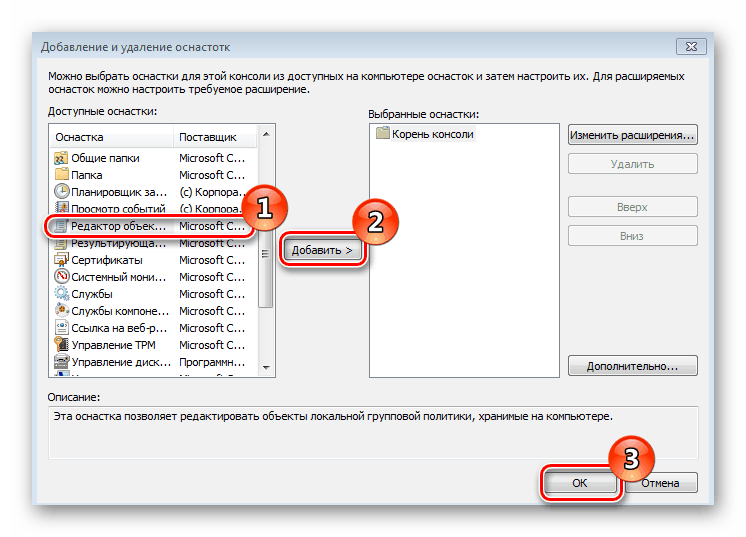Open the Дополнительно options

pyautogui.click(x=632, y=366)
